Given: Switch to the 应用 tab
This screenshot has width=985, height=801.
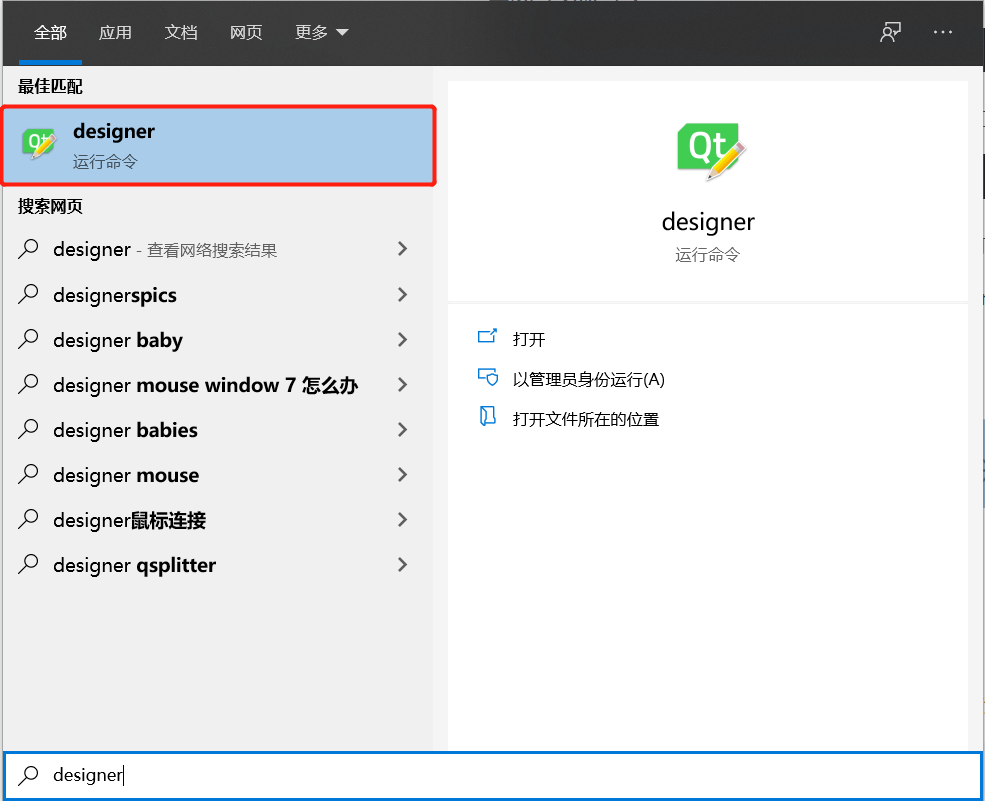Looking at the screenshot, I should tap(115, 32).
